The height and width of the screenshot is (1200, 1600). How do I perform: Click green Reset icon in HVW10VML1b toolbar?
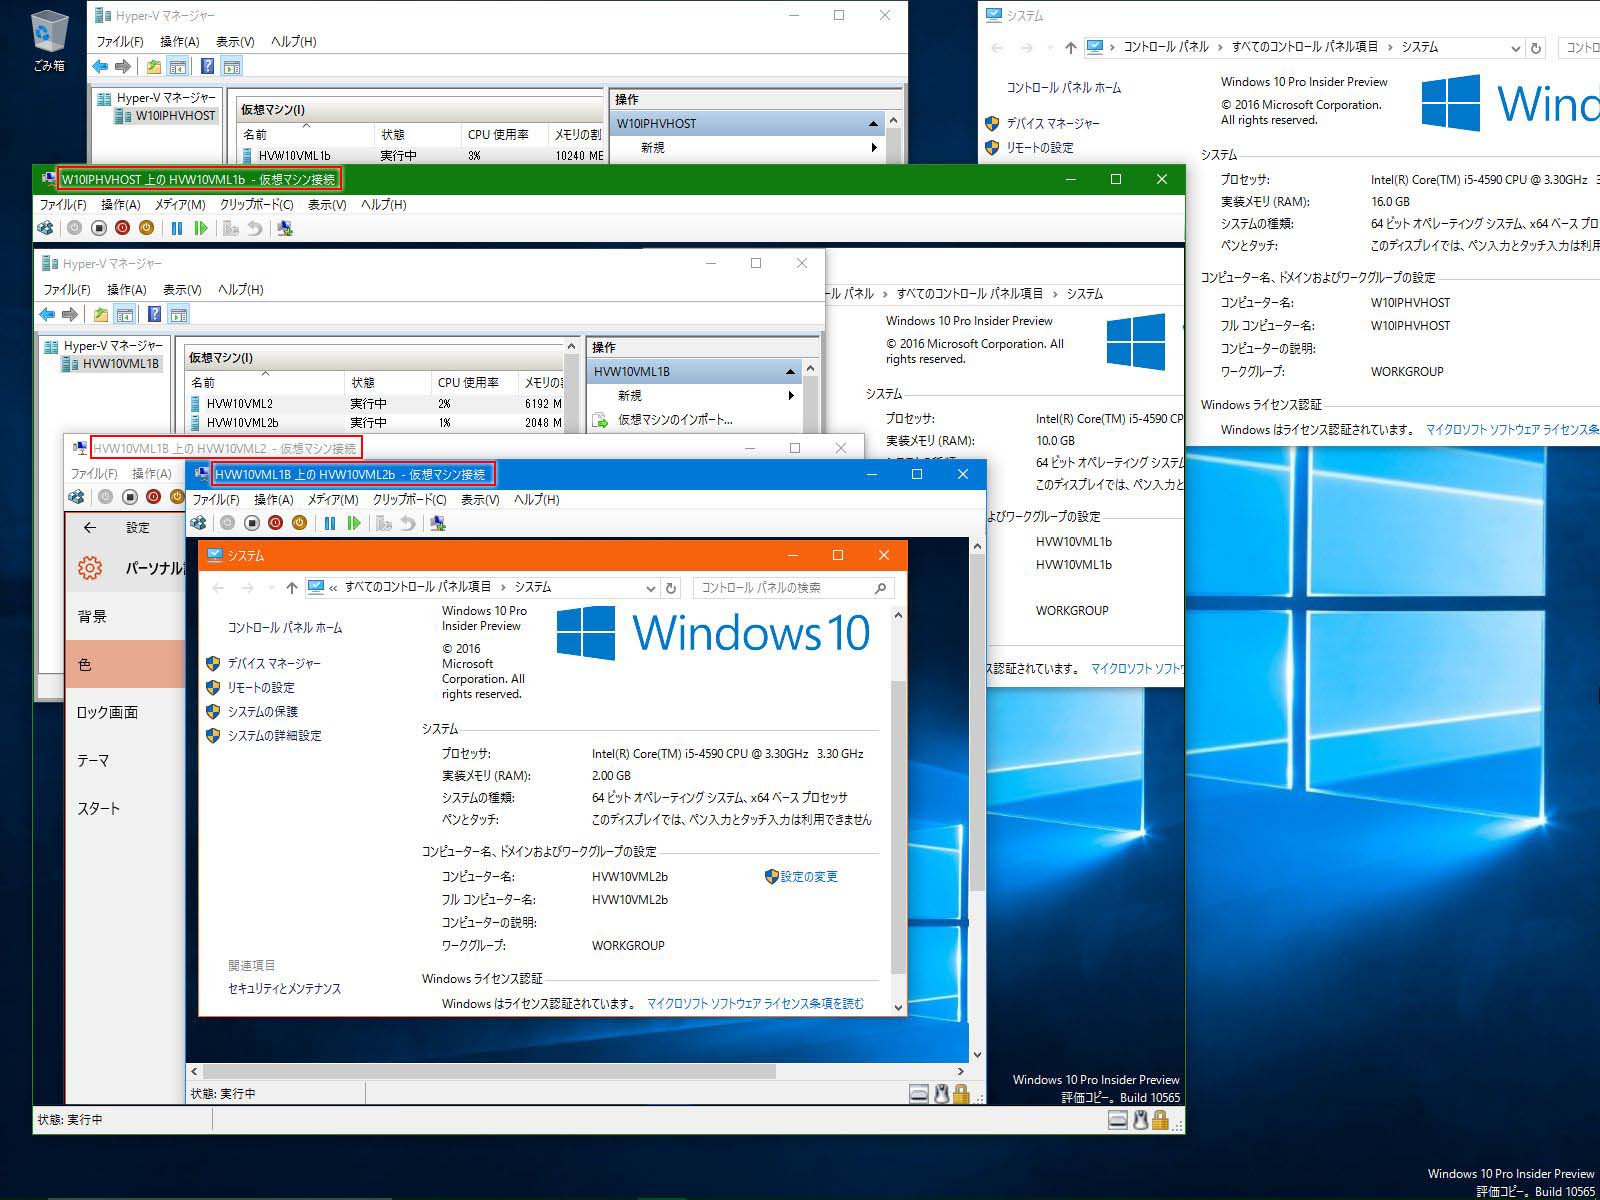coord(201,228)
